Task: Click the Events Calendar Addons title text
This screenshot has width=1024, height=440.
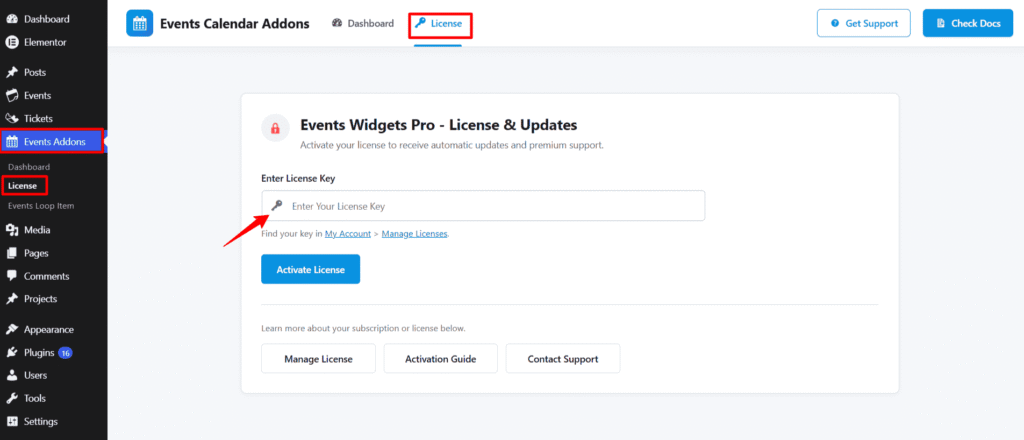Action: click(x=234, y=24)
